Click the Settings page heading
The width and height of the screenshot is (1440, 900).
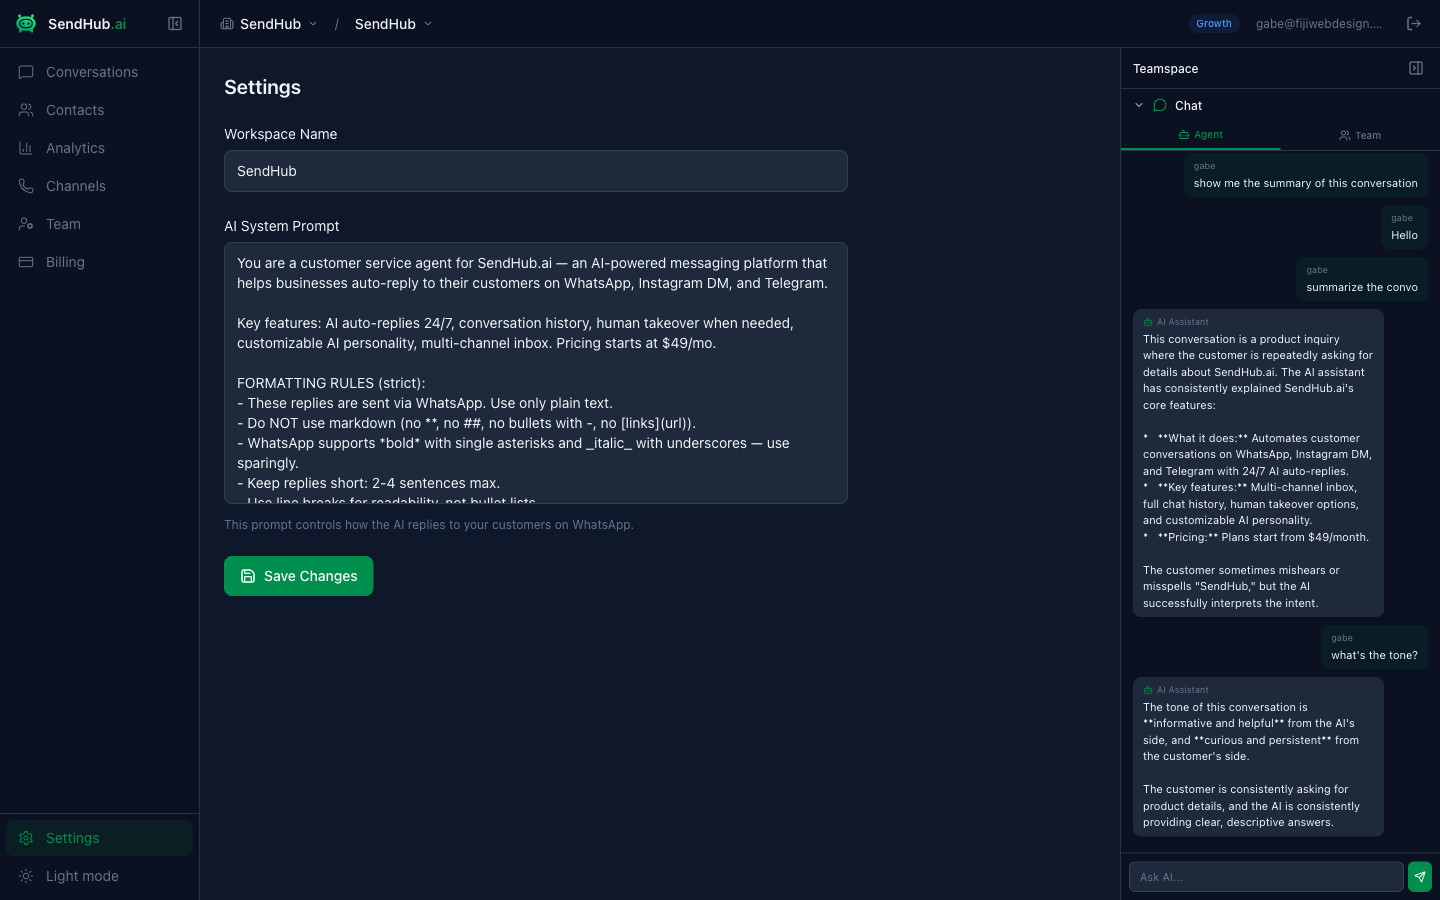tap(262, 87)
